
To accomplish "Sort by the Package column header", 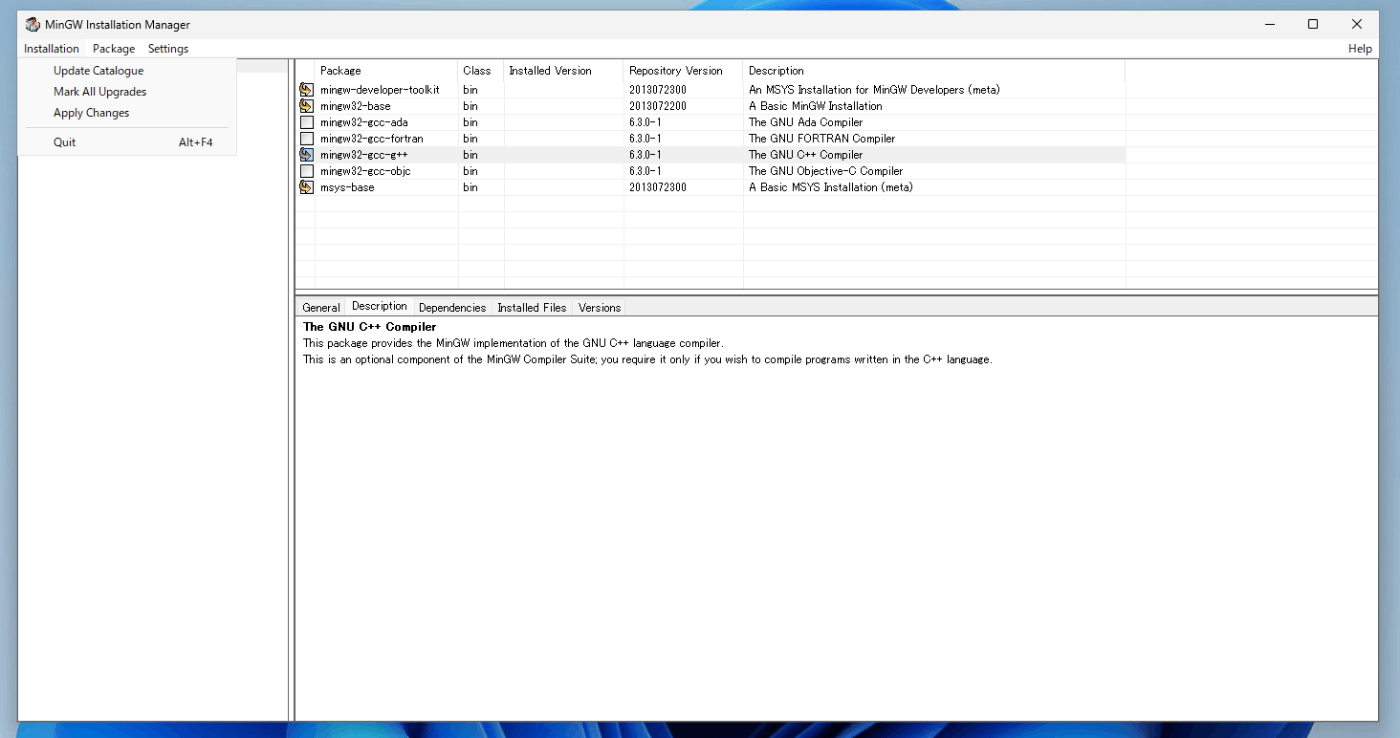I will [x=386, y=71].
